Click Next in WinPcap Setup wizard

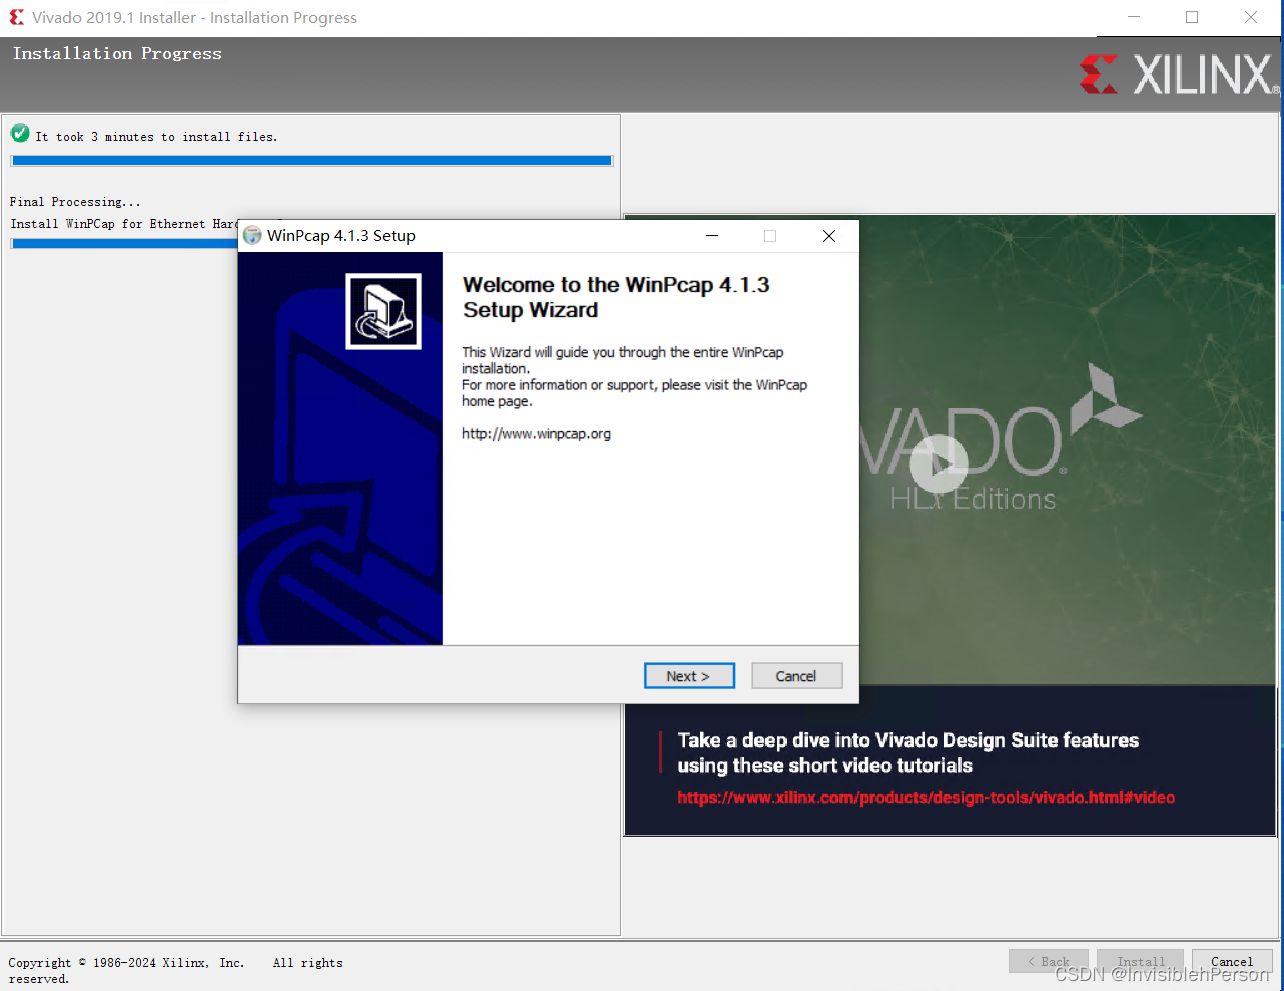[x=689, y=676]
